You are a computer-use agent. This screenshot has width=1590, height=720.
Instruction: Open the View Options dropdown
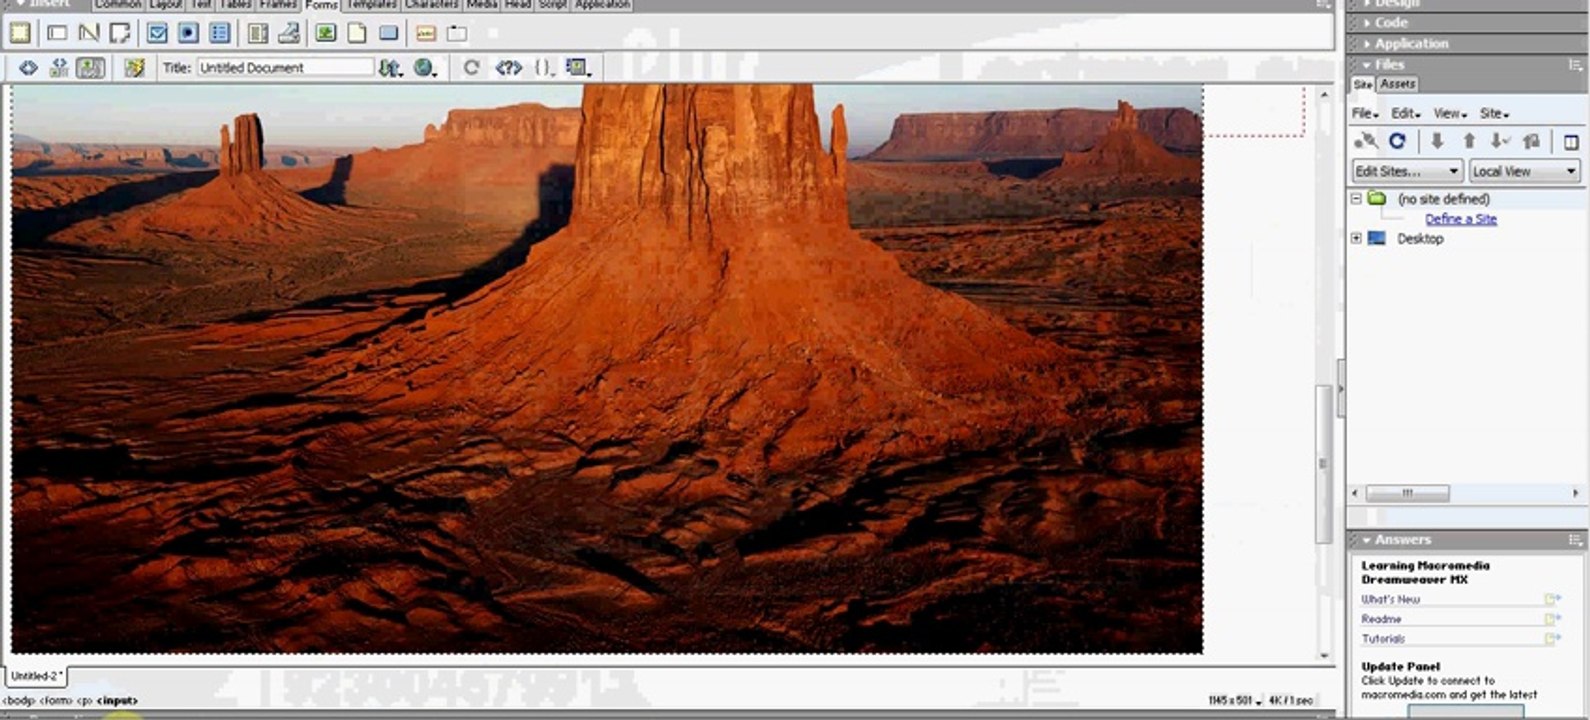click(578, 68)
